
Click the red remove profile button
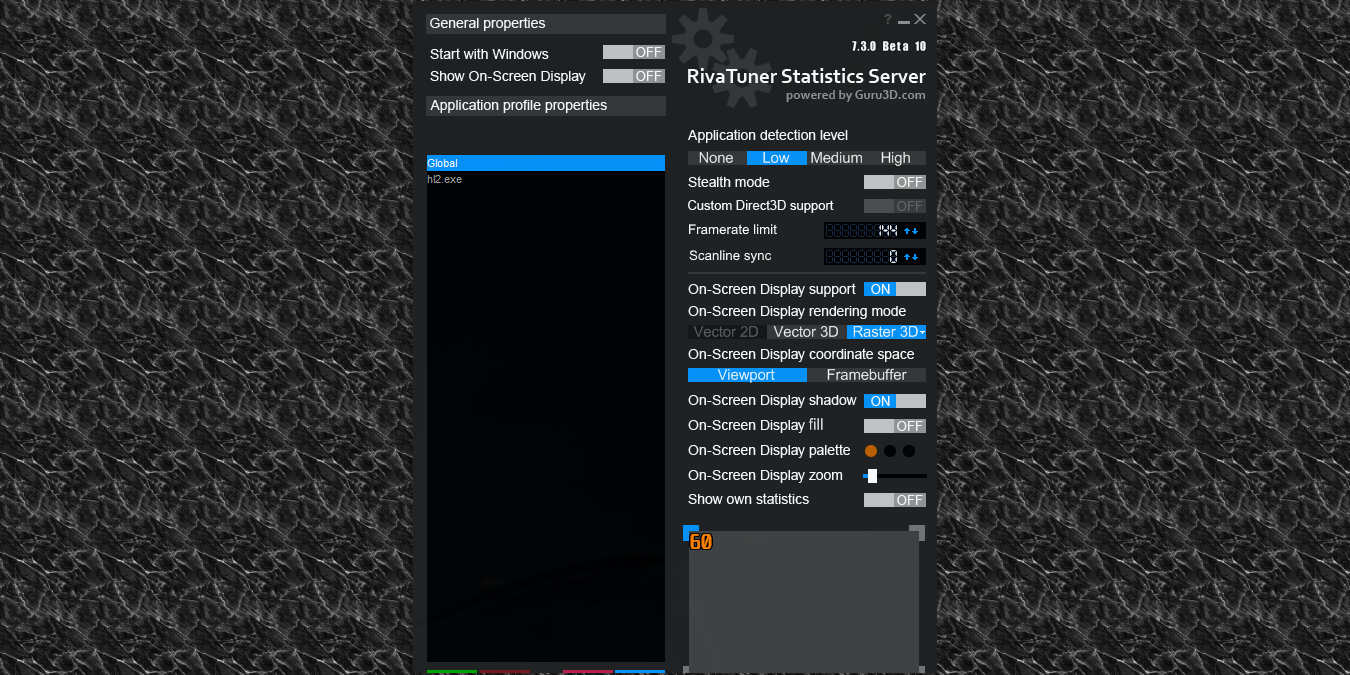pos(506,672)
